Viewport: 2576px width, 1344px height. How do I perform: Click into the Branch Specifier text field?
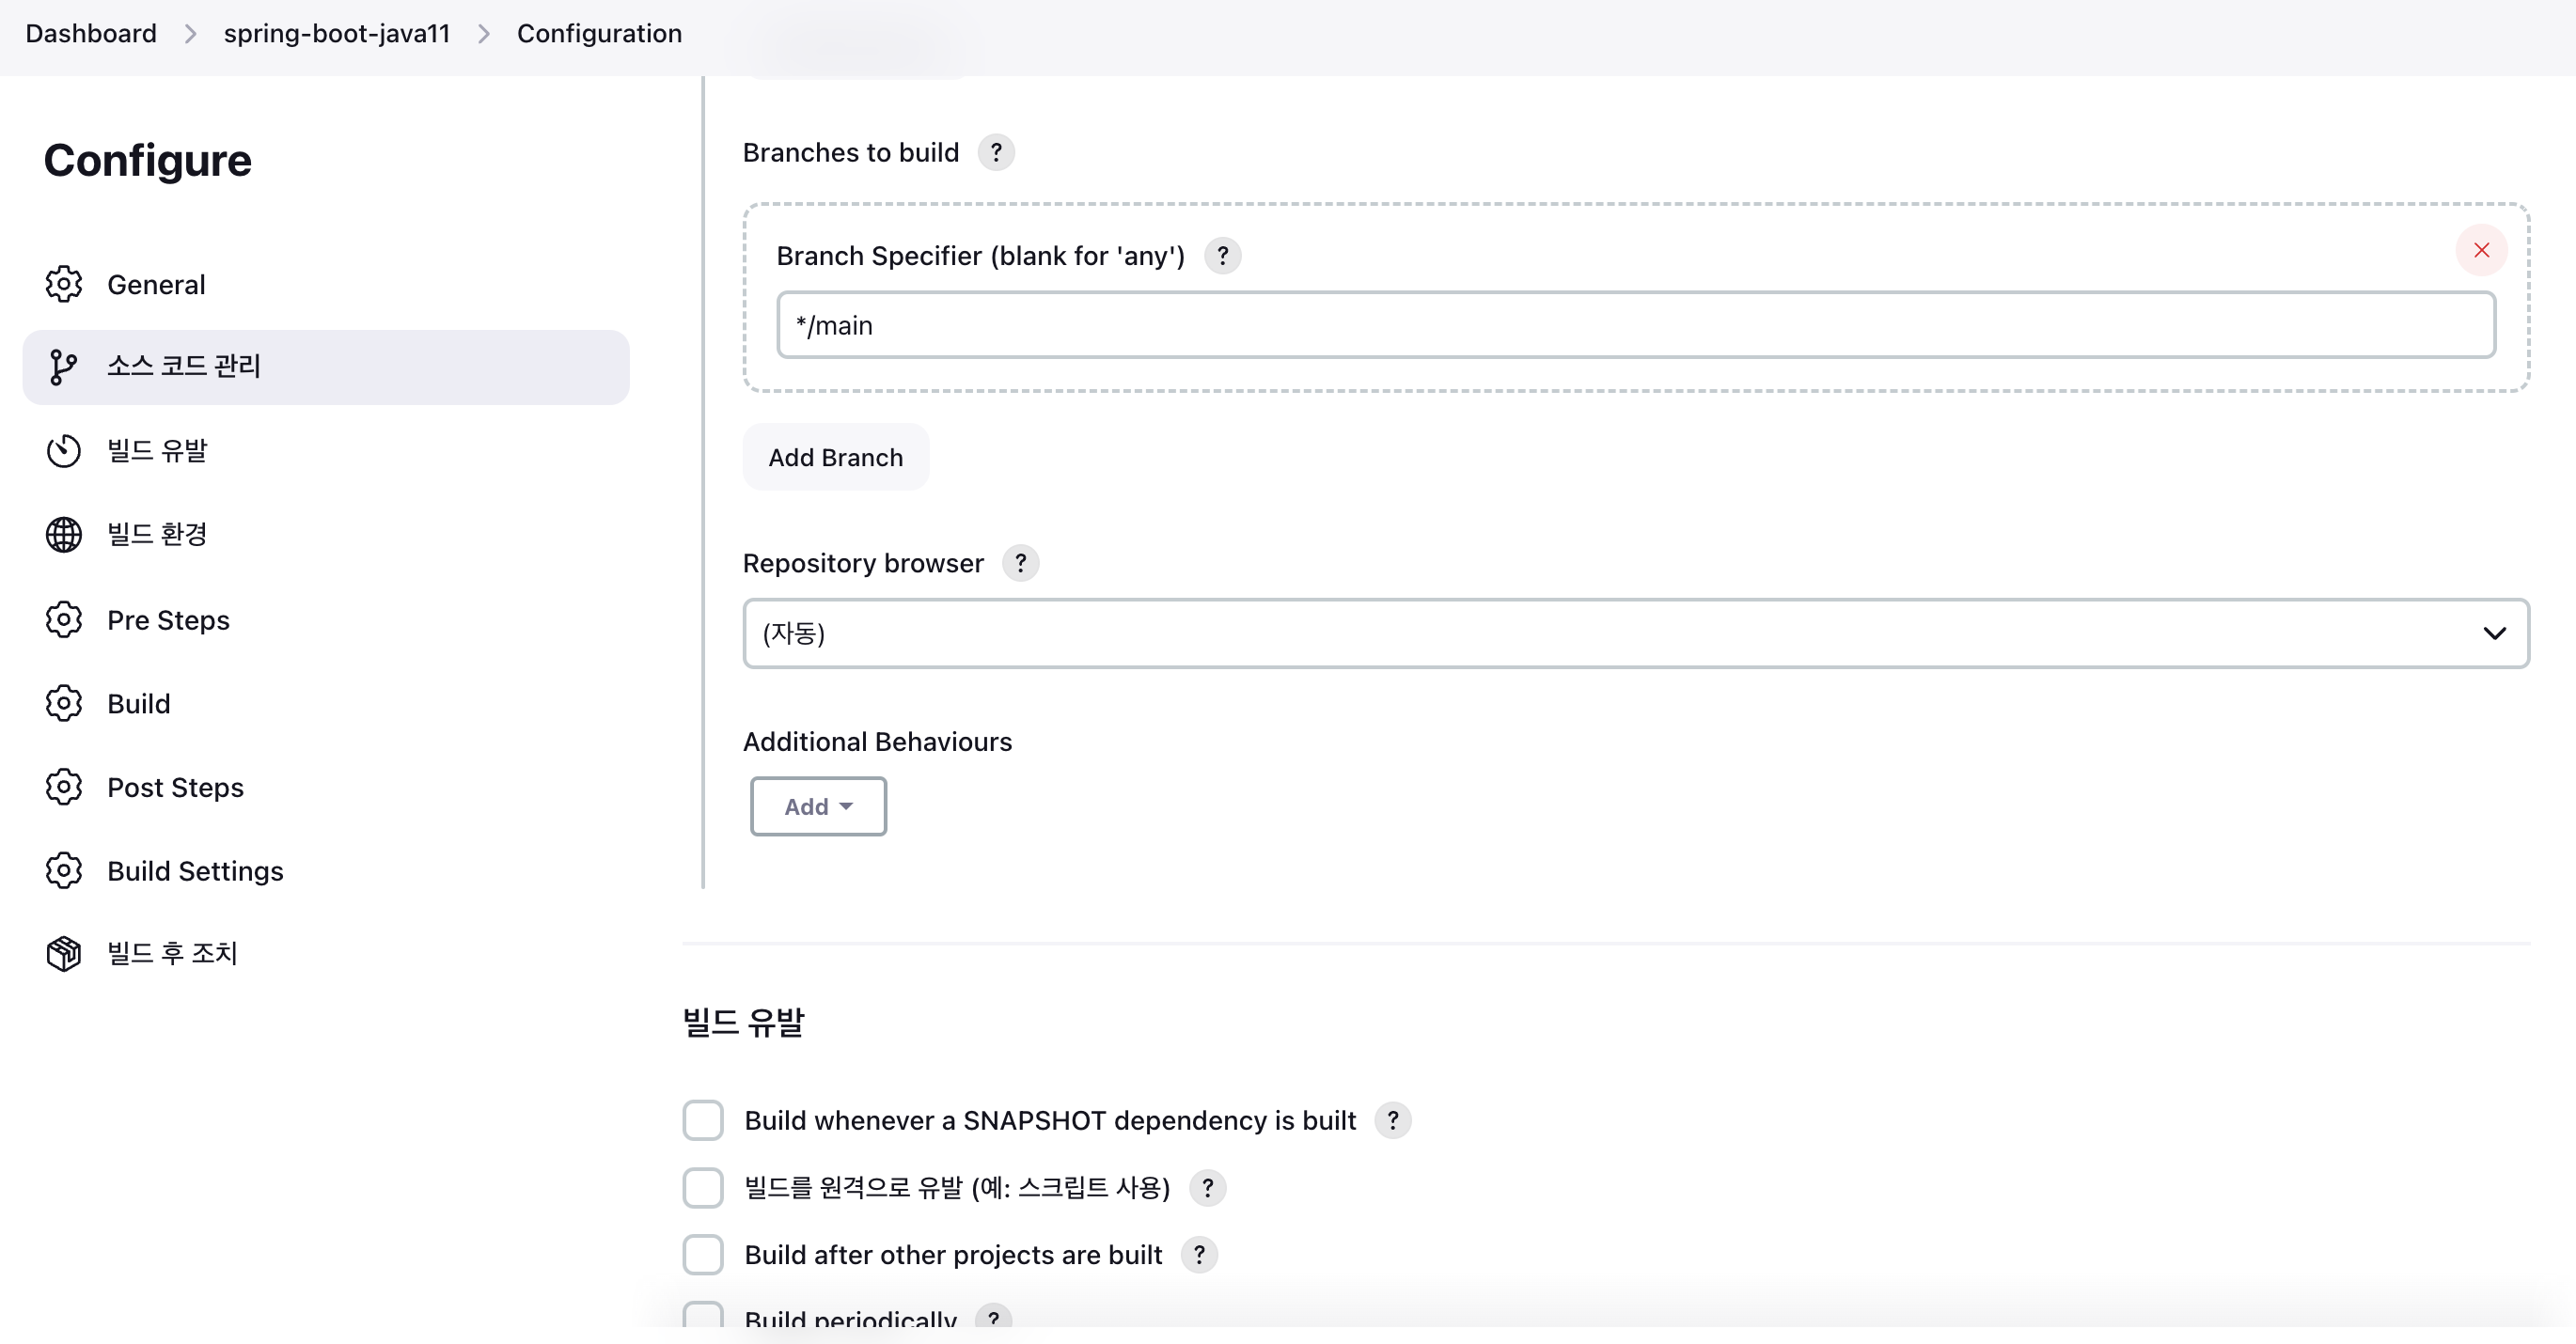pos(1635,325)
